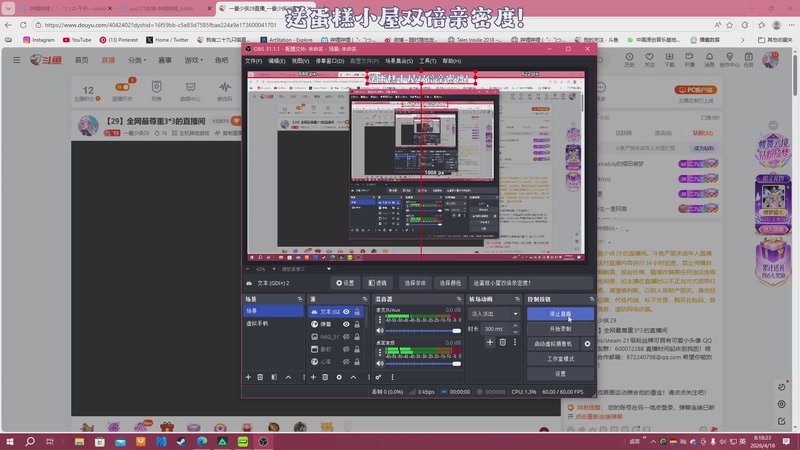The height and width of the screenshot is (450, 800).
Task: Delete the selected source with trash icon
Action: pyautogui.click(x=325, y=377)
